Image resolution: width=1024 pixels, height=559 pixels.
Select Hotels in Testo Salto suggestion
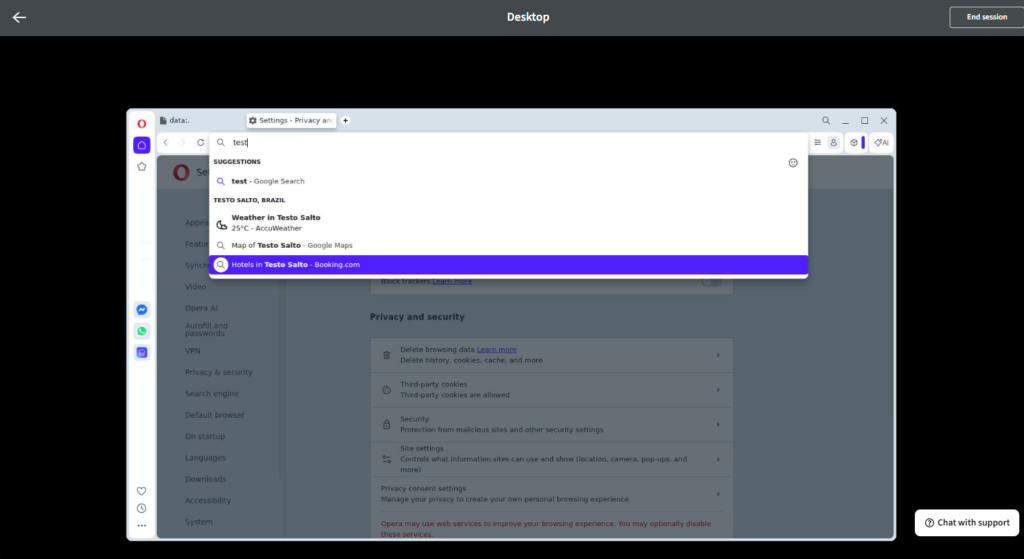point(295,265)
